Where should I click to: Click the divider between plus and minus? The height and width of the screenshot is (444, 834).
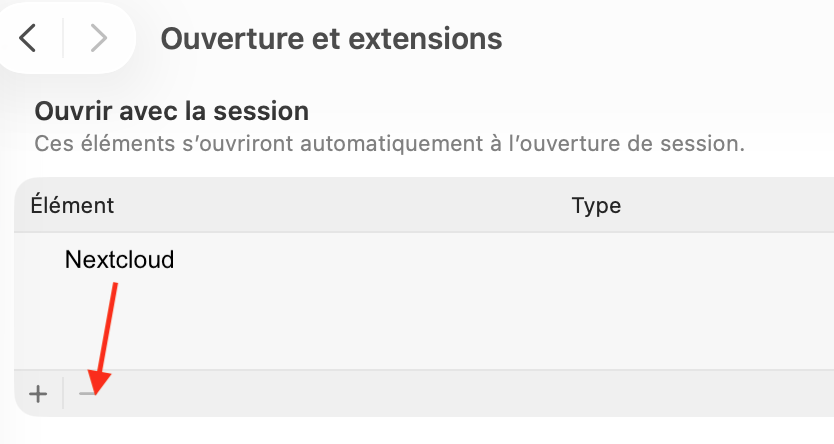click(x=63, y=394)
